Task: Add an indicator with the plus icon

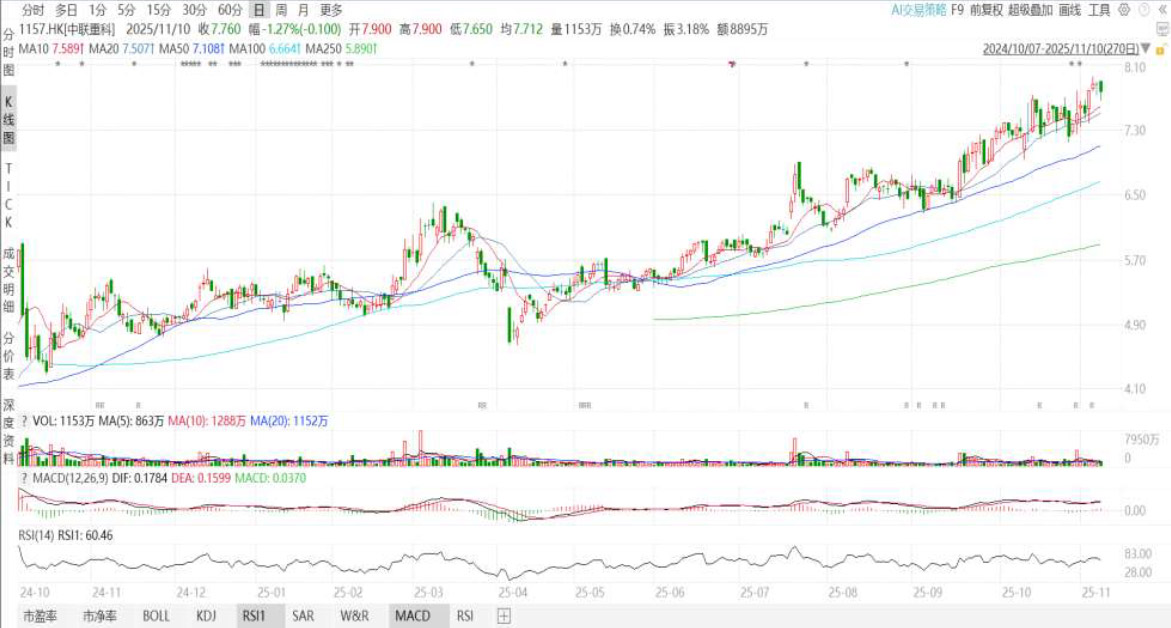Action: tap(504, 615)
